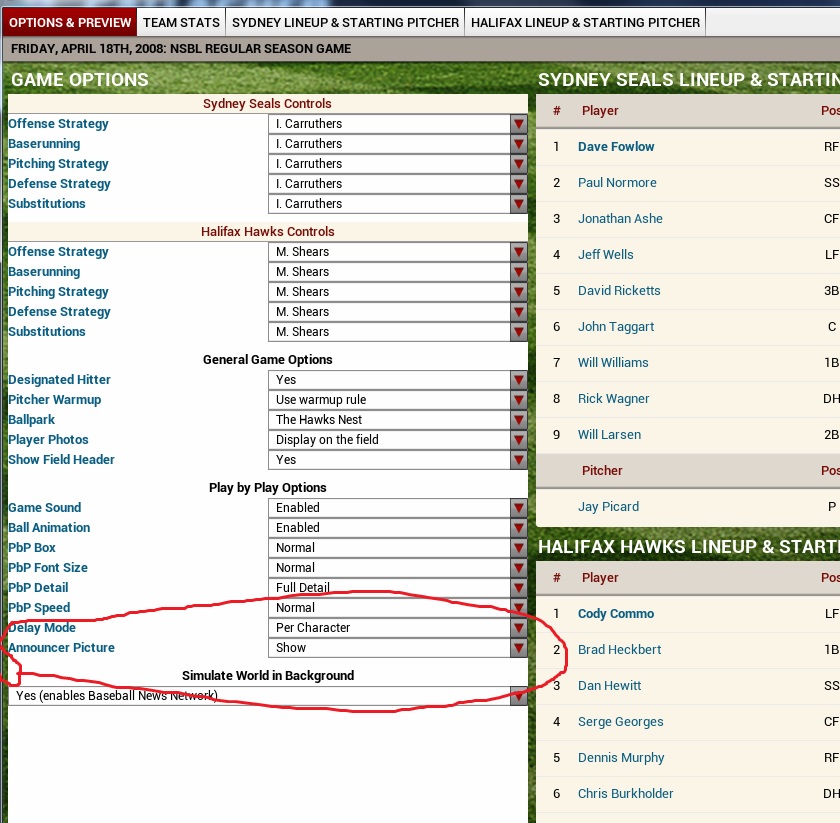Image resolution: width=840 pixels, height=823 pixels.
Task: Select the Options & Preview tab
Action: click(x=70, y=22)
